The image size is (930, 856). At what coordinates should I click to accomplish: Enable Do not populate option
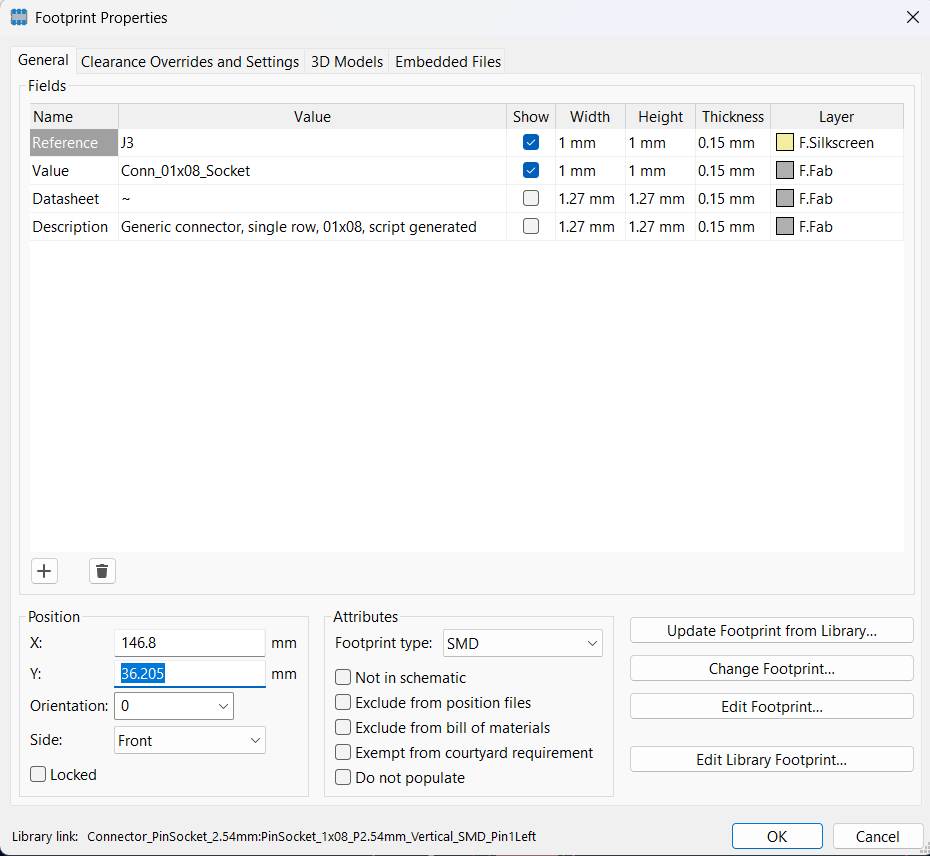point(343,777)
